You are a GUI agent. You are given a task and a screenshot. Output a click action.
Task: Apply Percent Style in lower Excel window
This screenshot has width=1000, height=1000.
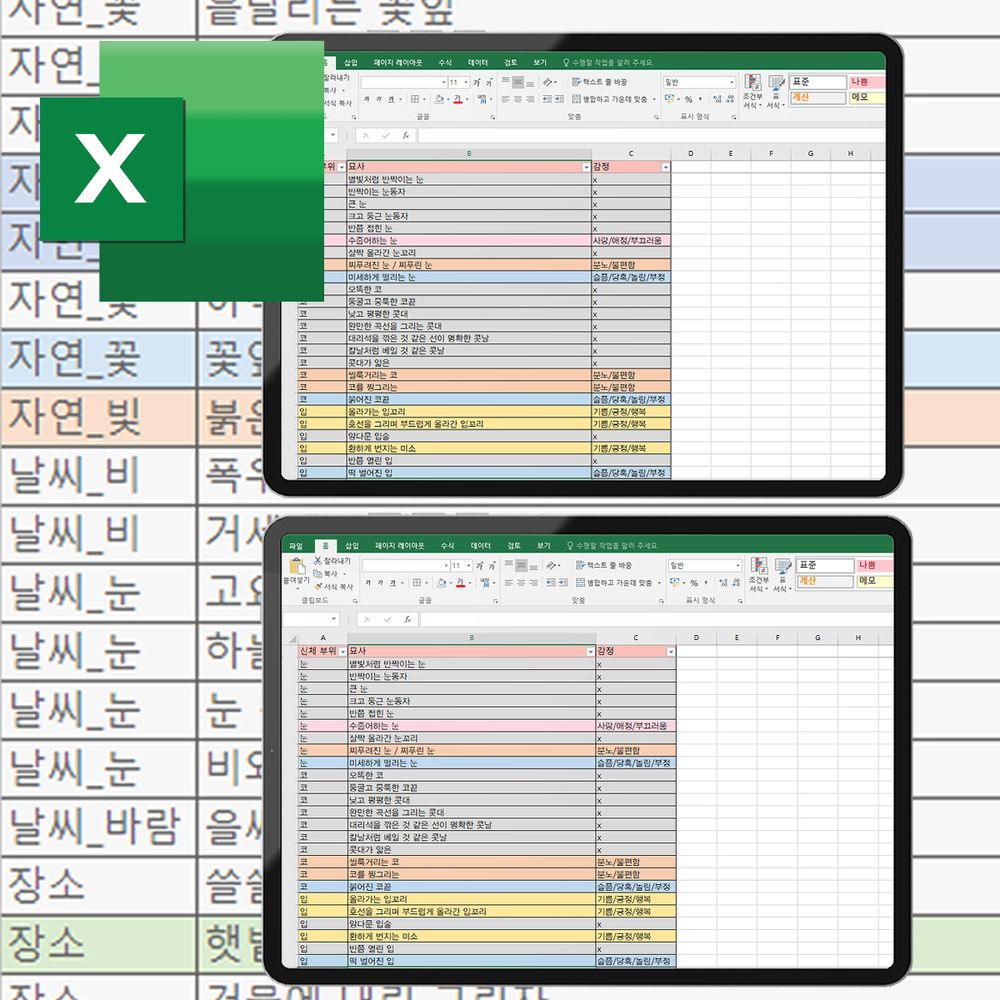(694, 584)
